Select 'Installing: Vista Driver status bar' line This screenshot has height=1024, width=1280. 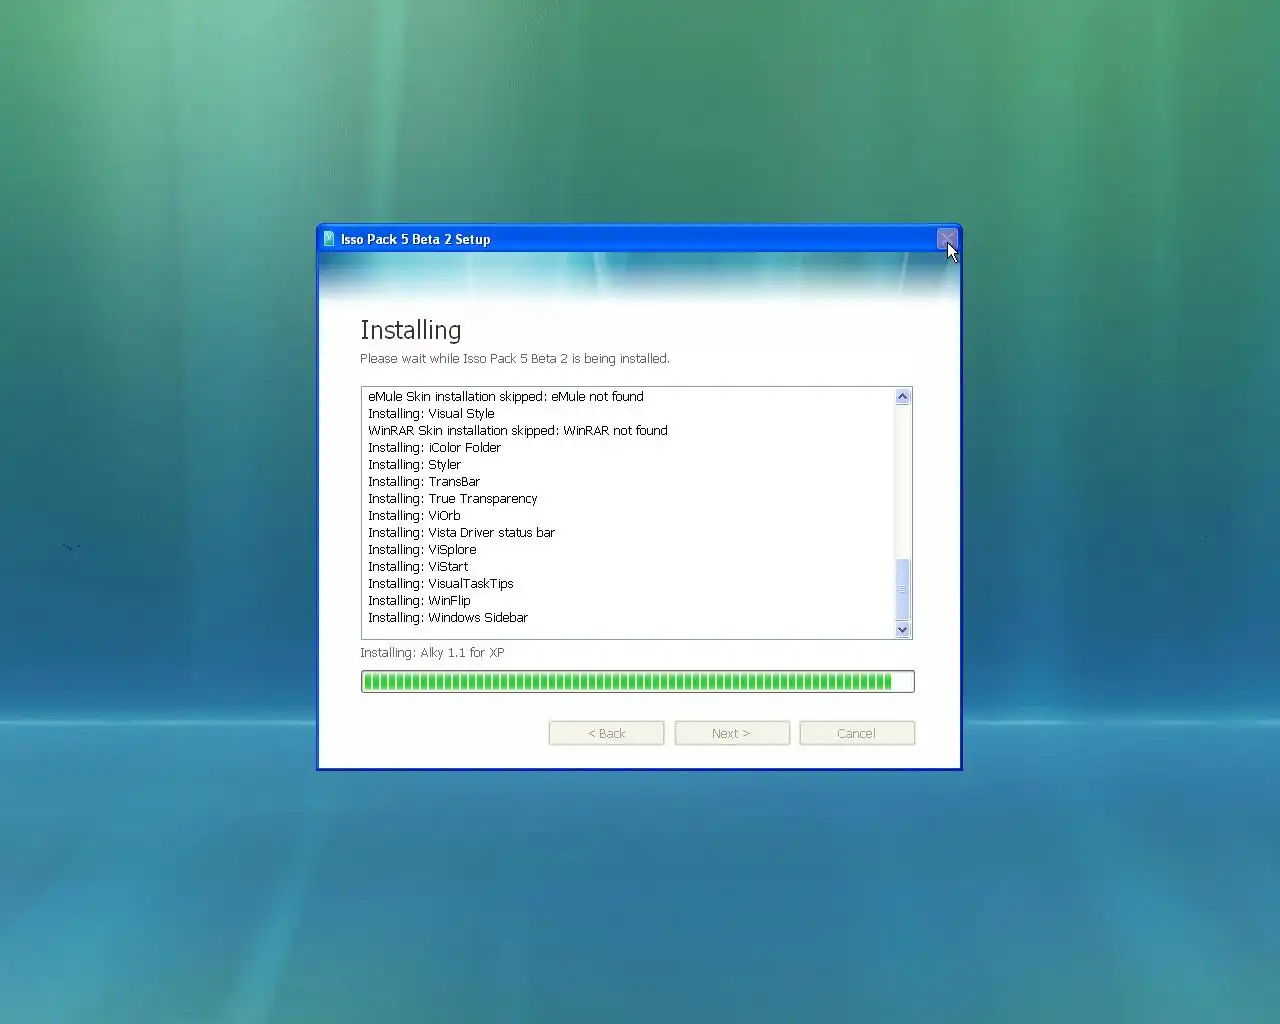[x=461, y=533]
